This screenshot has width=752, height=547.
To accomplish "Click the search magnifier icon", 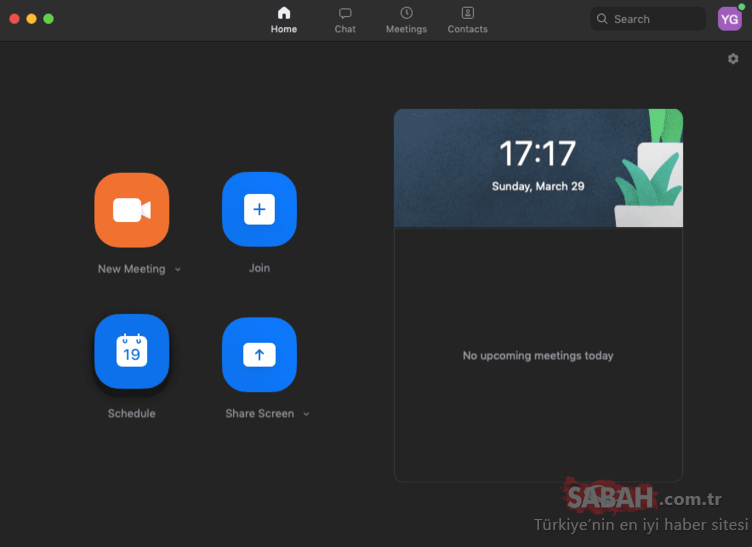I will point(602,19).
